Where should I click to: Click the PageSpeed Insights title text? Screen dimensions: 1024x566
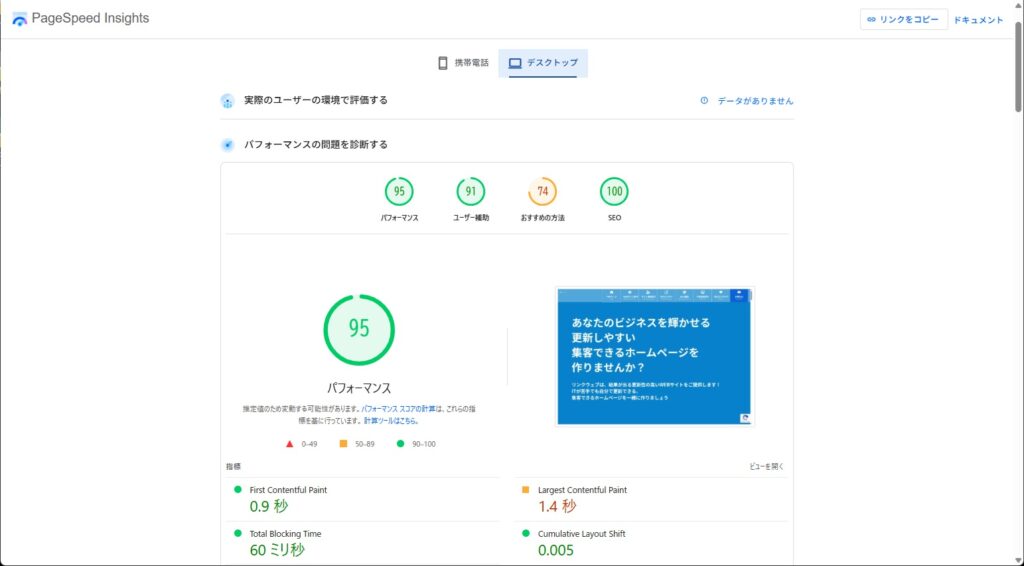click(x=90, y=18)
